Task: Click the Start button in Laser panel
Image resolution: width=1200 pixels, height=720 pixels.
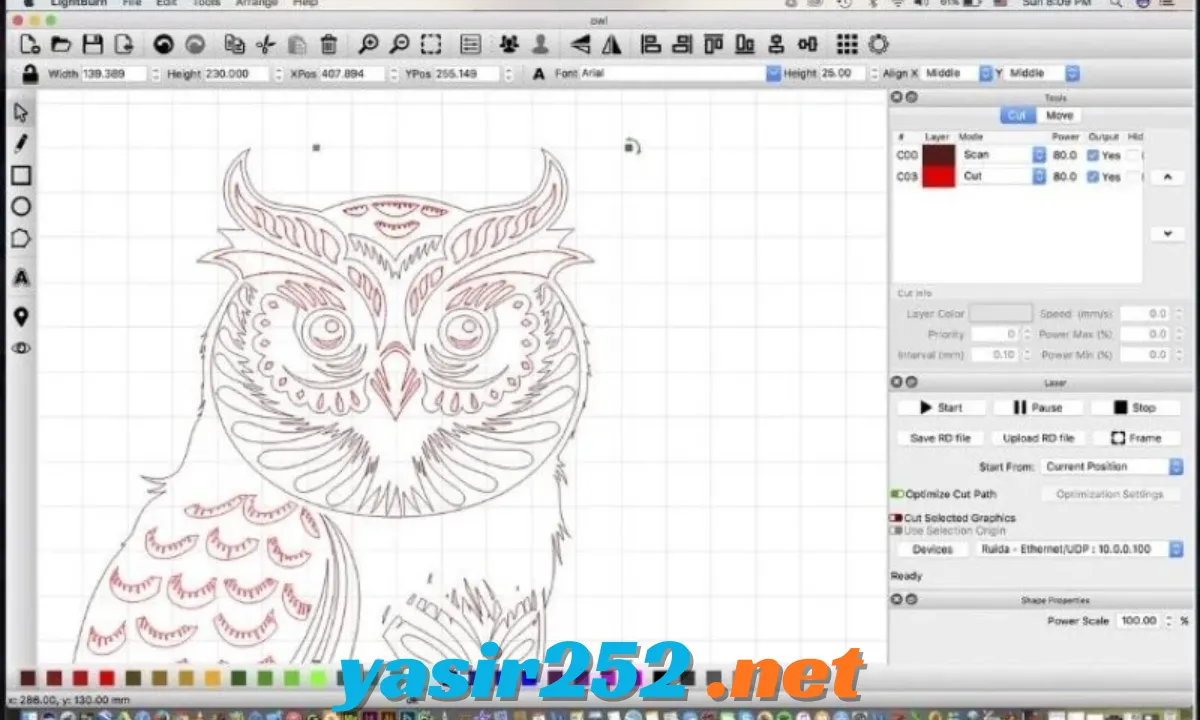Action: (941, 407)
